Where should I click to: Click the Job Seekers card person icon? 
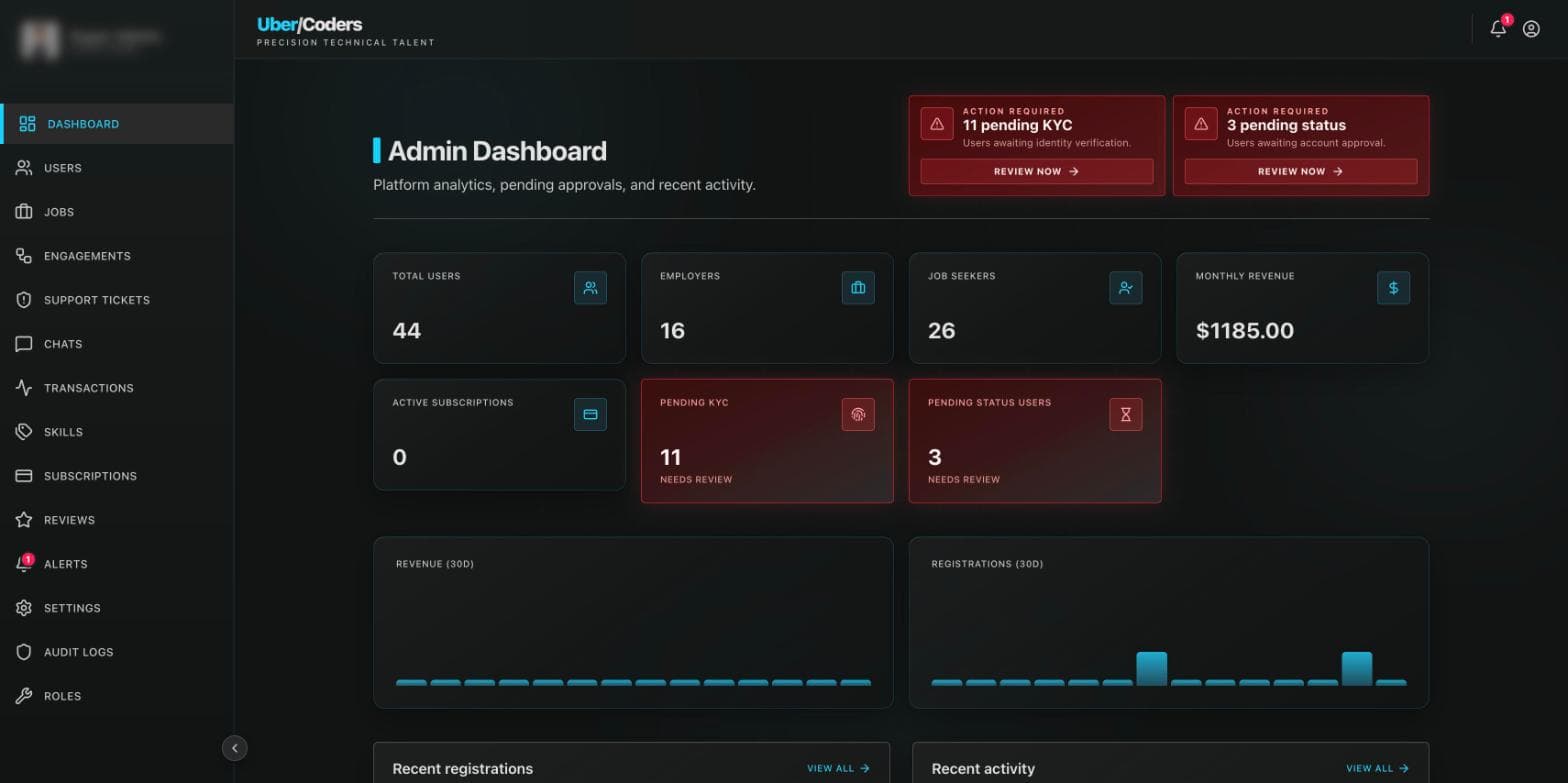point(1126,288)
